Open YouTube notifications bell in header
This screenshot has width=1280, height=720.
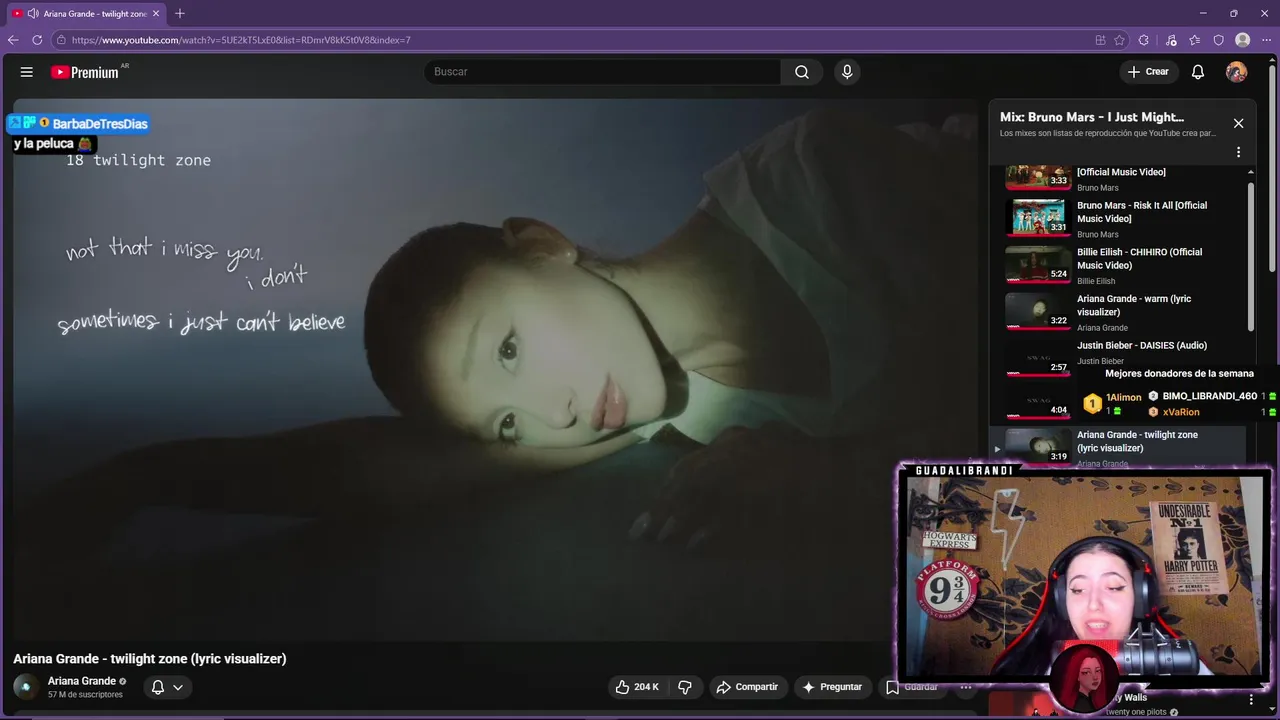click(x=1198, y=72)
